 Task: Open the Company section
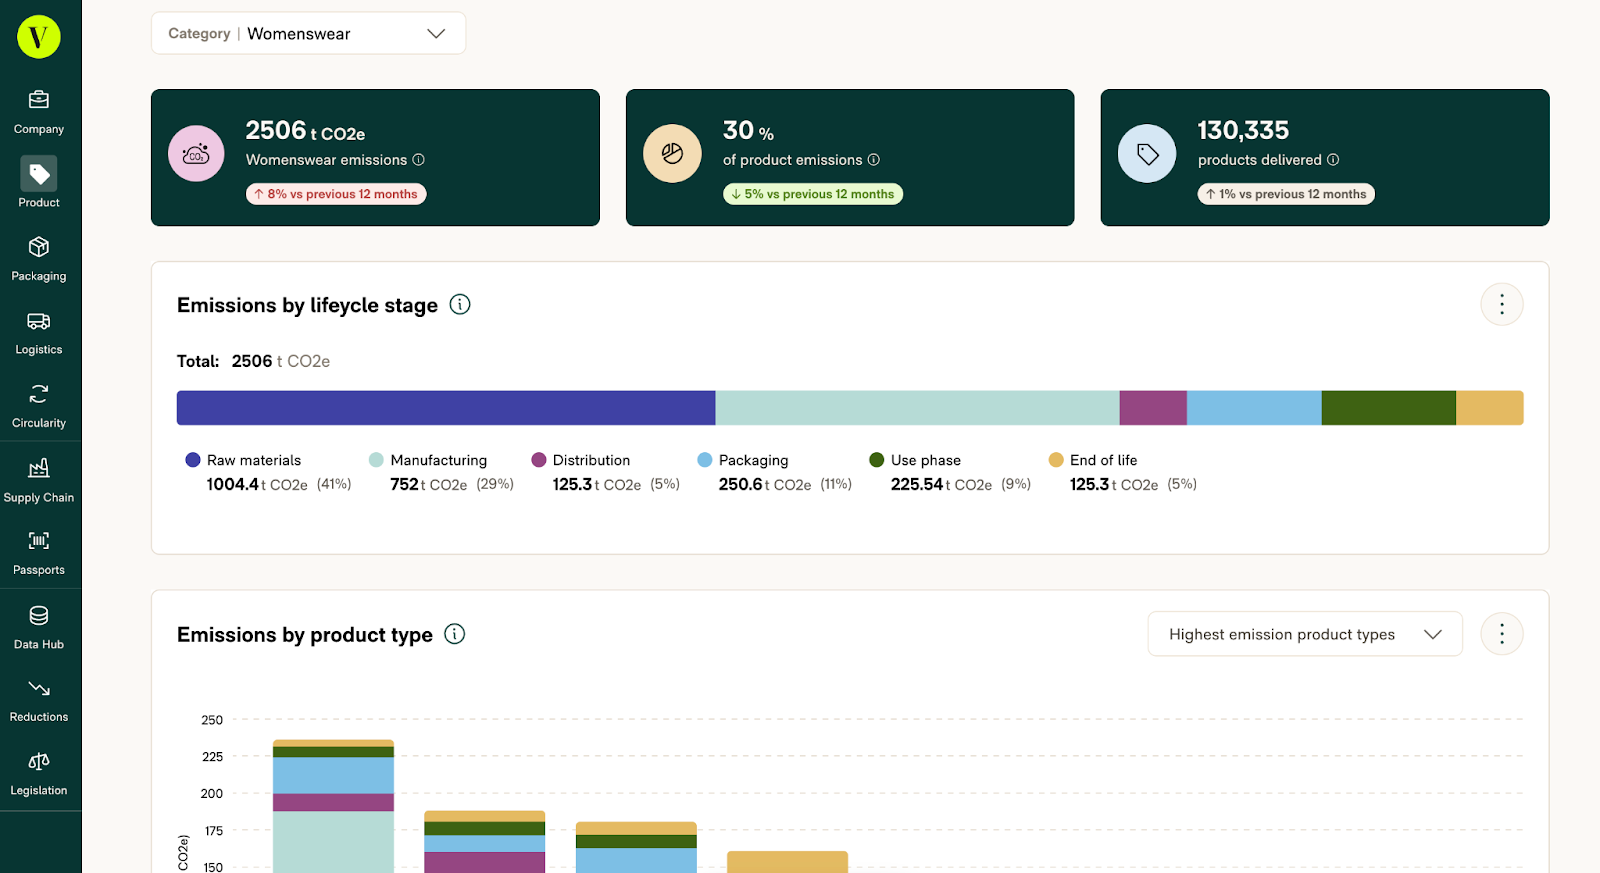click(39, 112)
